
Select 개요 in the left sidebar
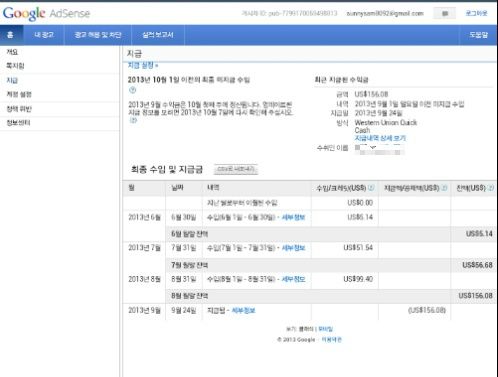(x=12, y=52)
